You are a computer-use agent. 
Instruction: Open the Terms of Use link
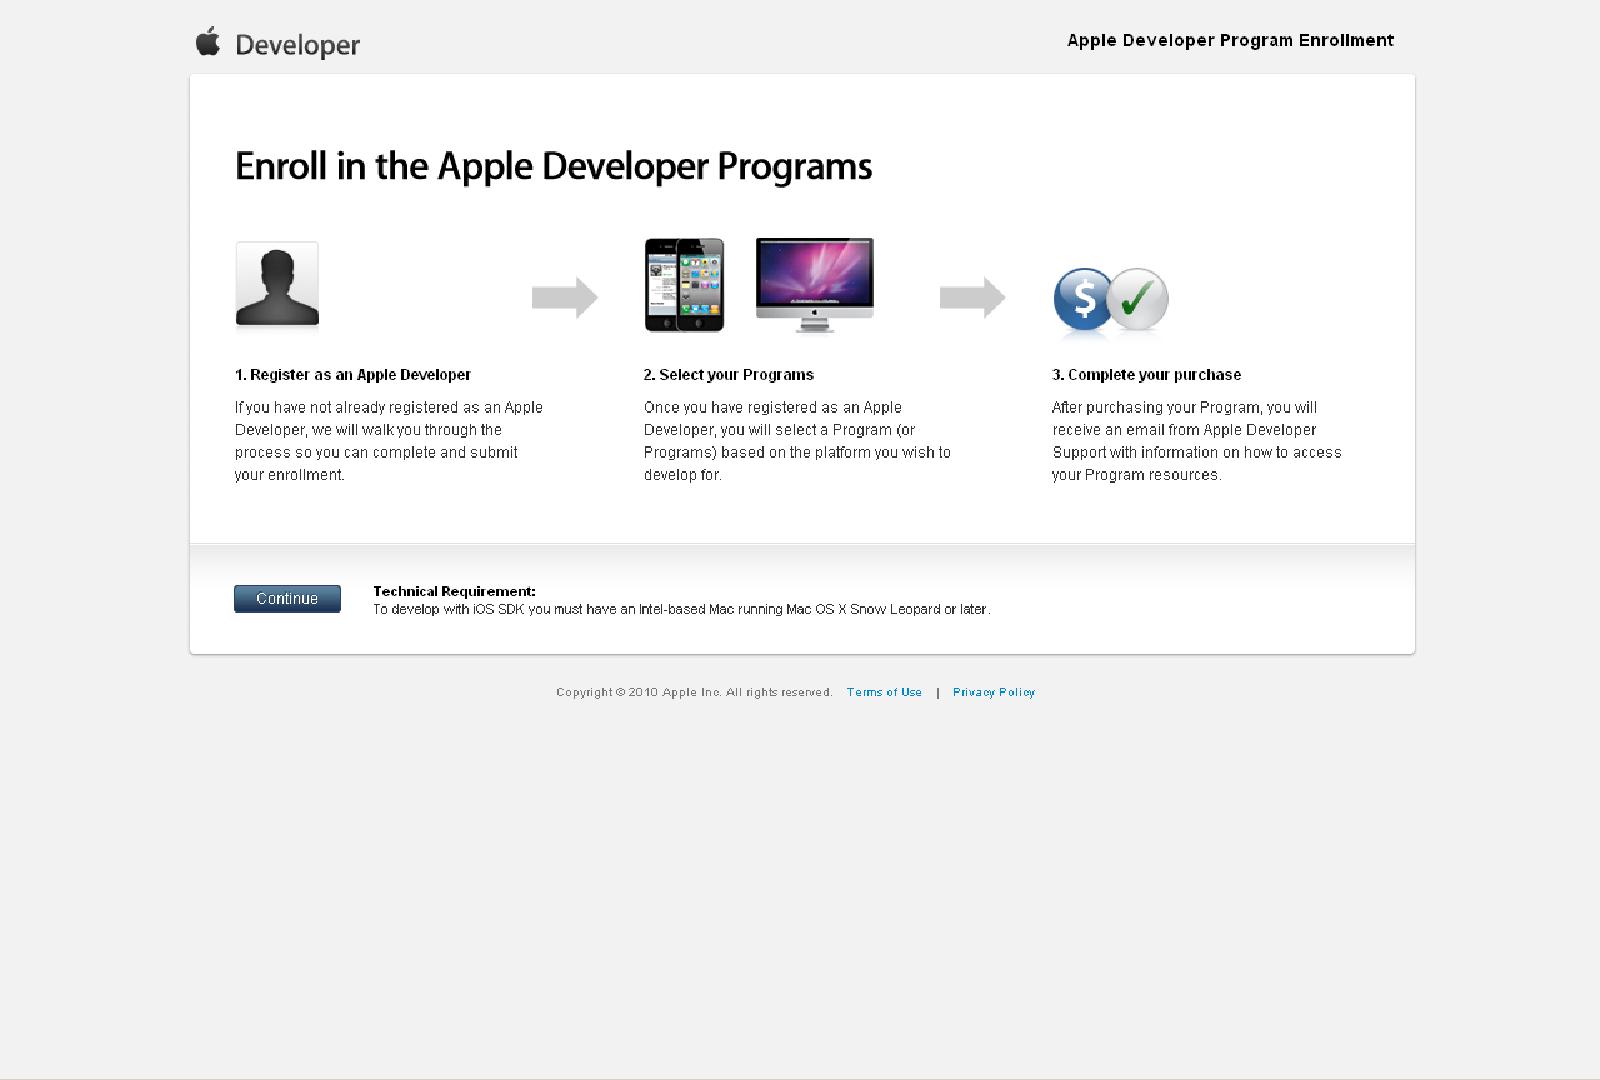(884, 692)
